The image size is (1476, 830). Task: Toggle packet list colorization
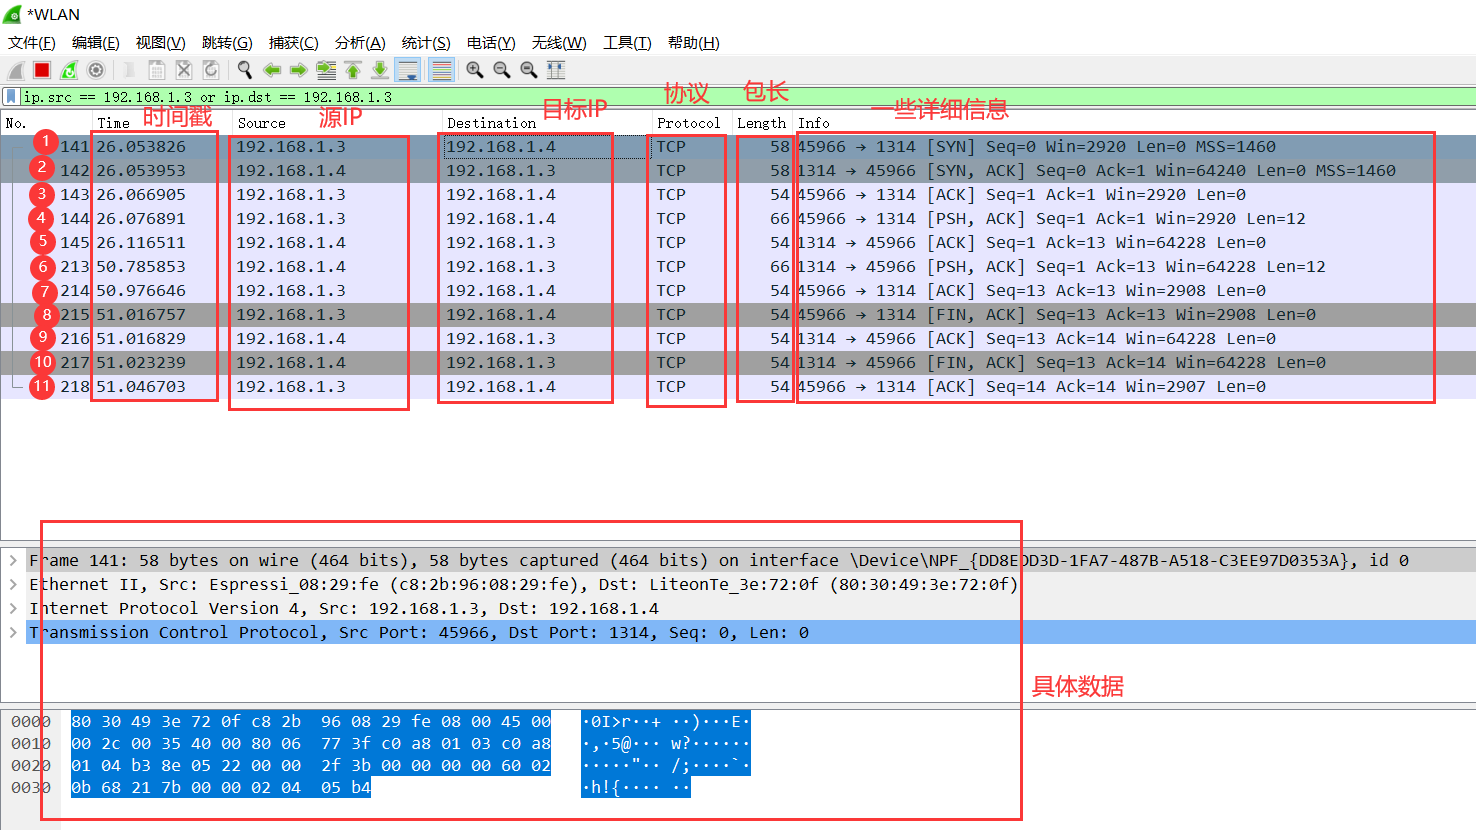[x=441, y=70]
